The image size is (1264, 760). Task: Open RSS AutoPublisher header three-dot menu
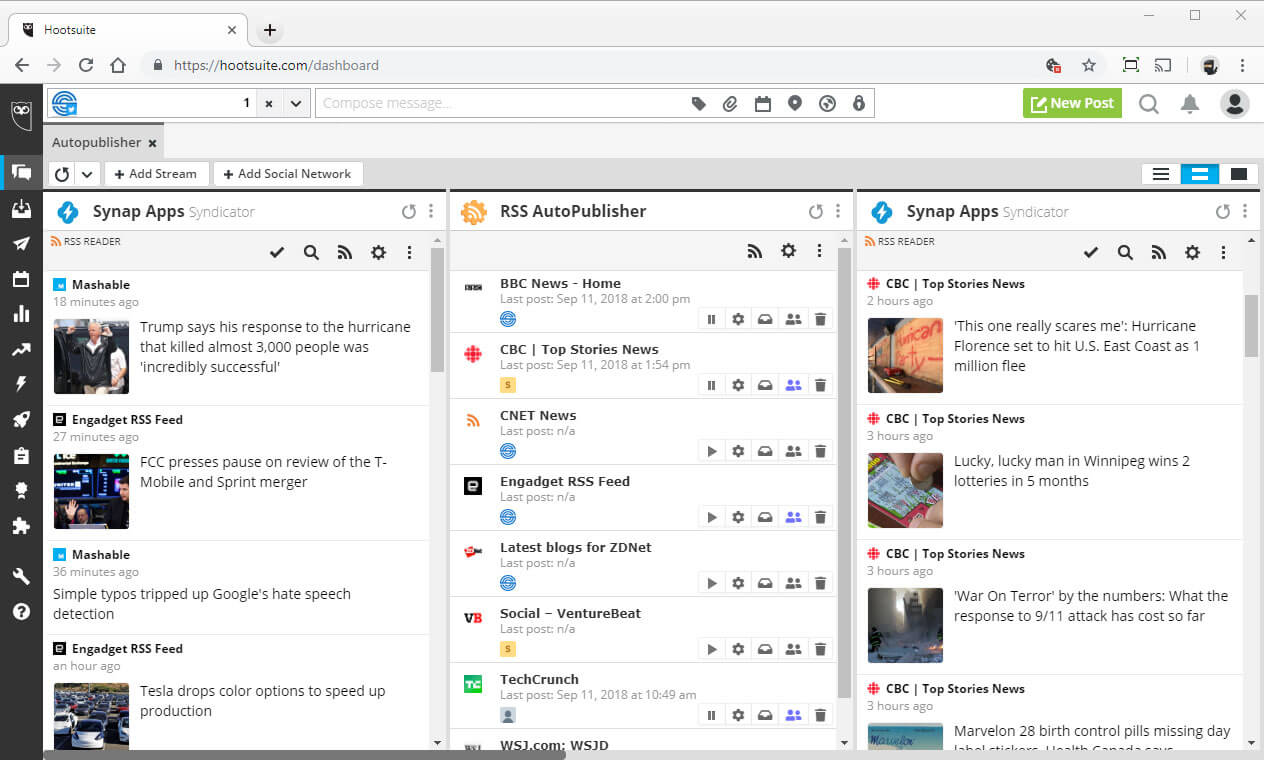coord(838,212)
